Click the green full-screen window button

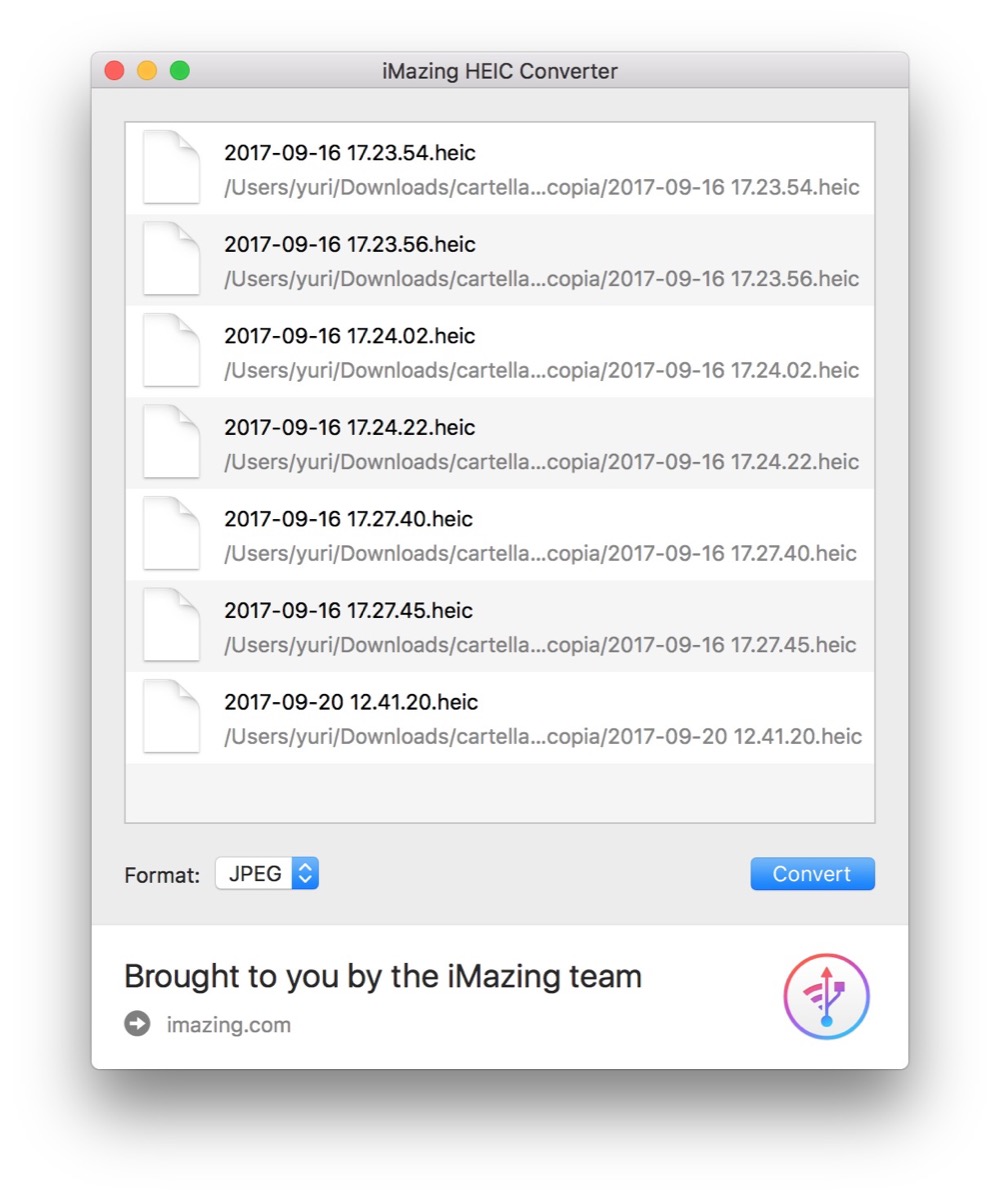(x=179, y=71)
